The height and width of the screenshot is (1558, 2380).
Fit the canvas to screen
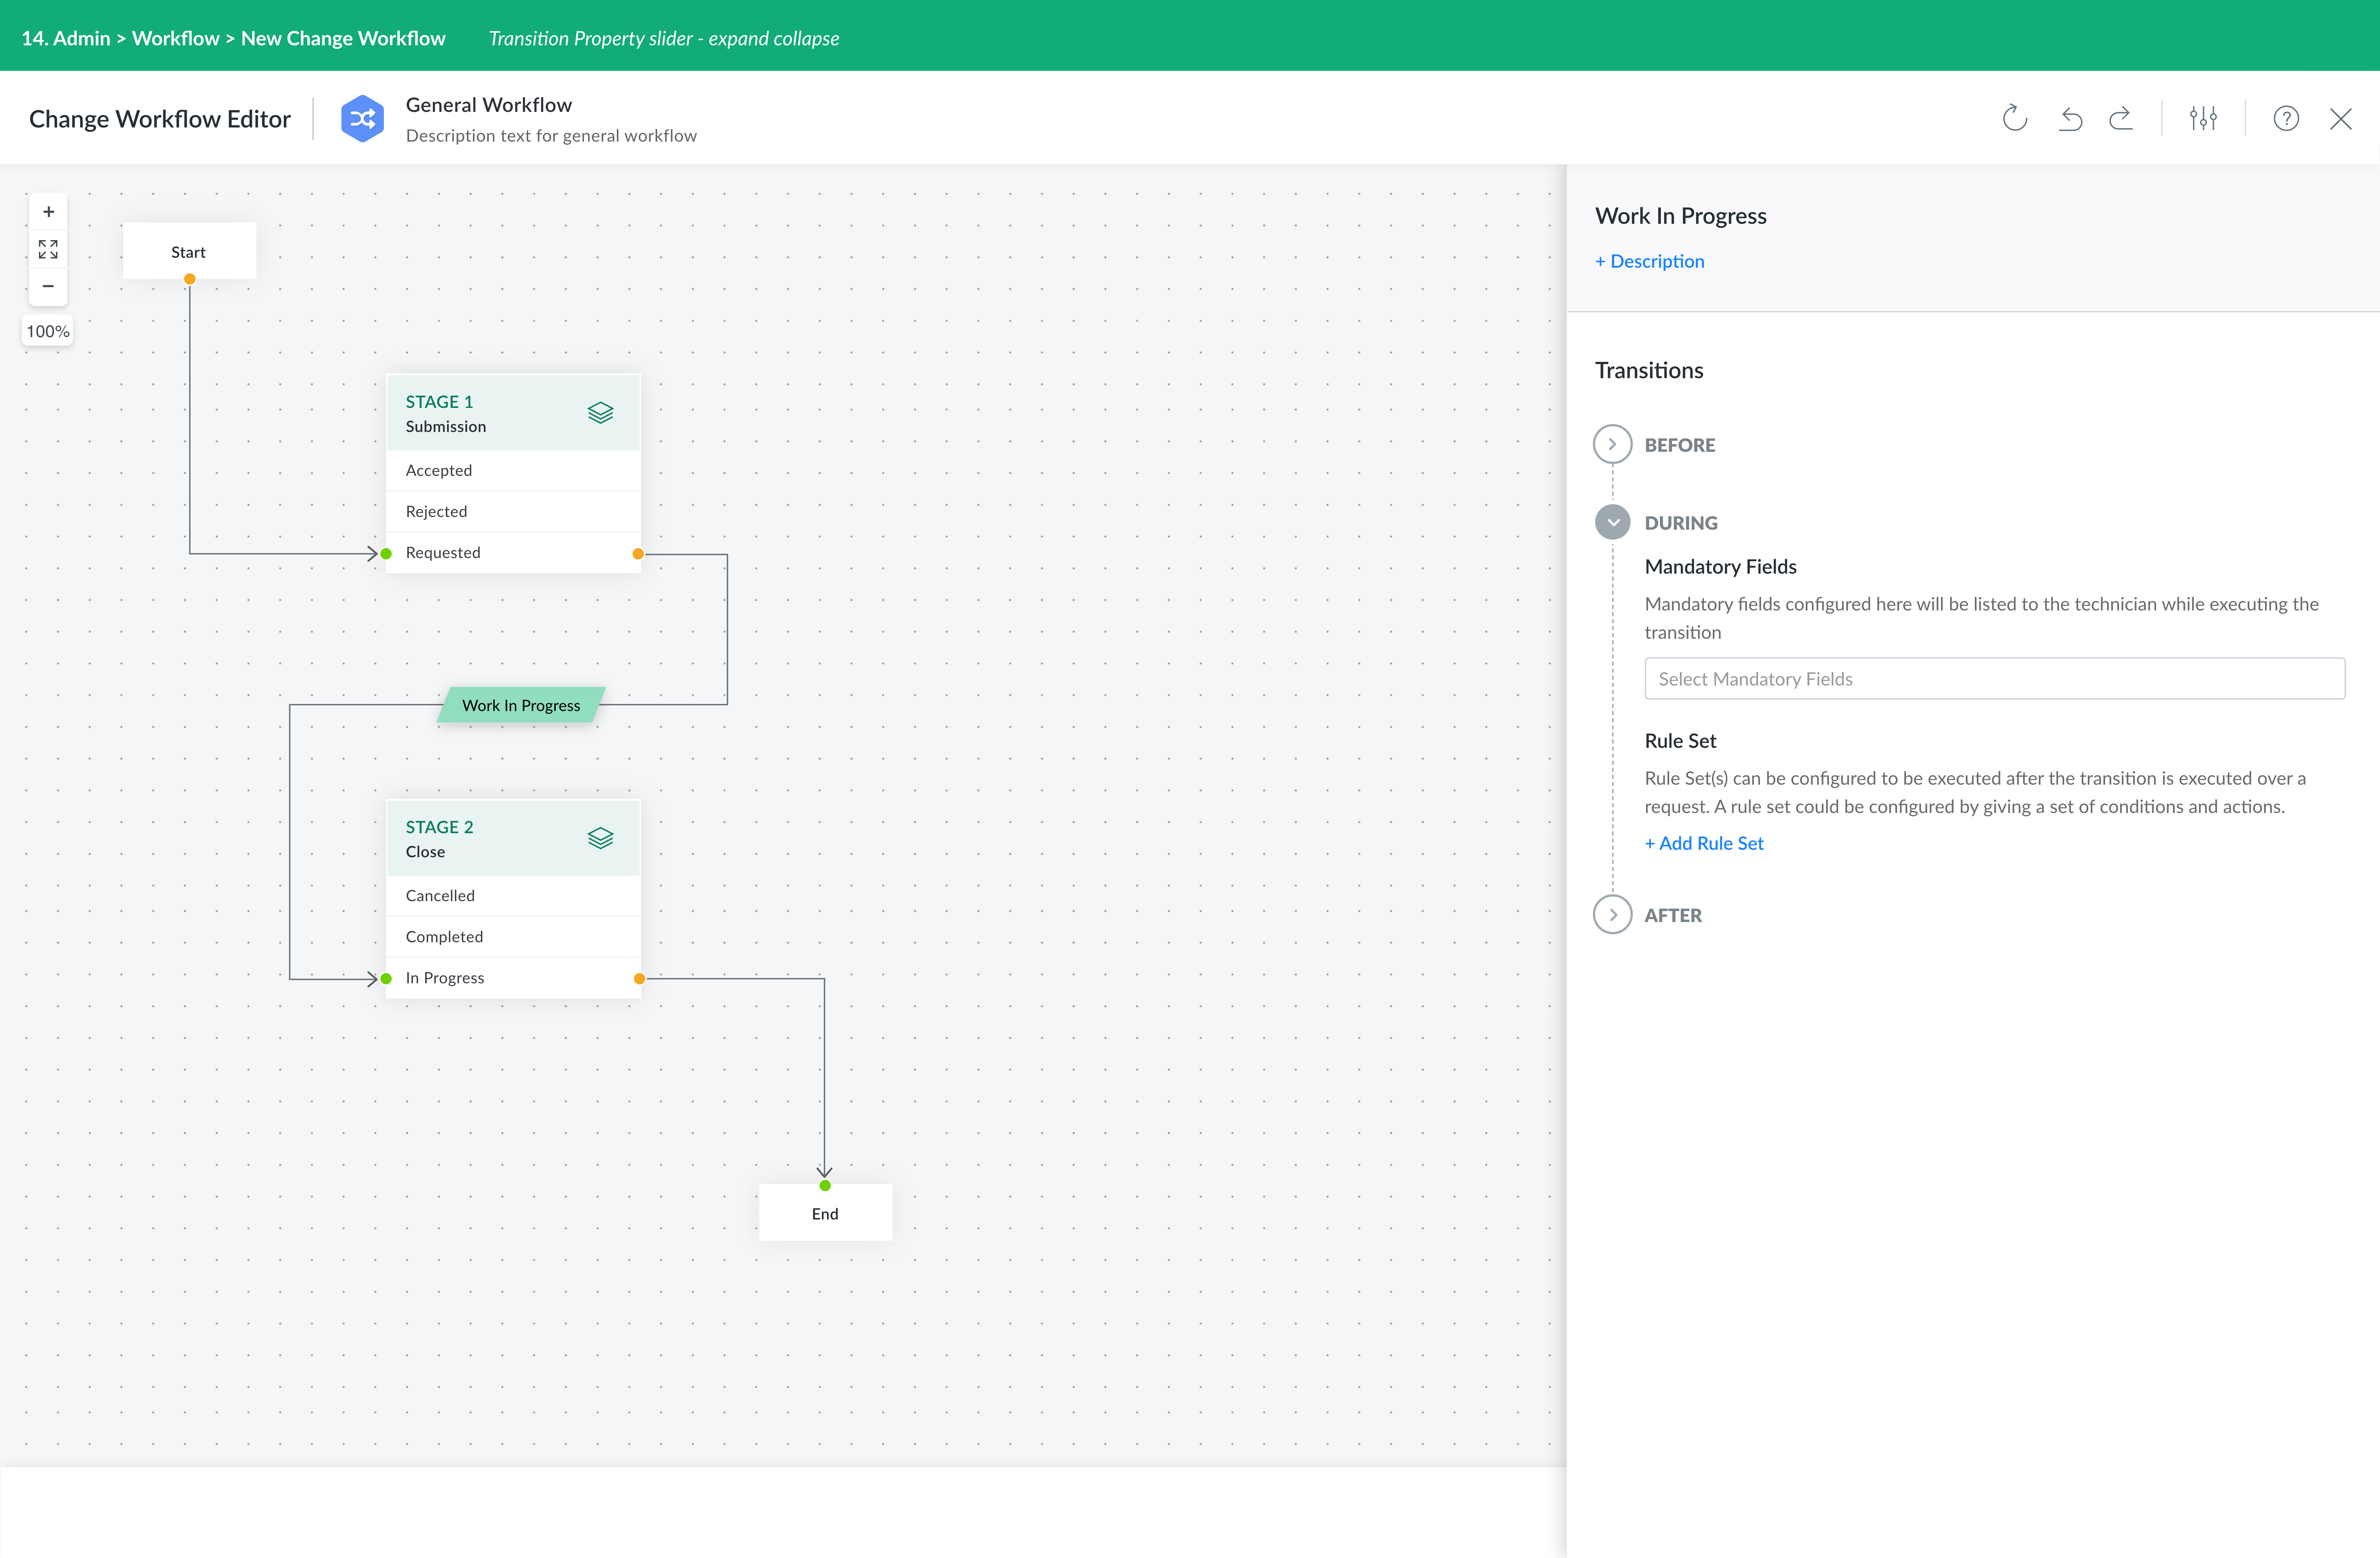[x=48, y=249]
